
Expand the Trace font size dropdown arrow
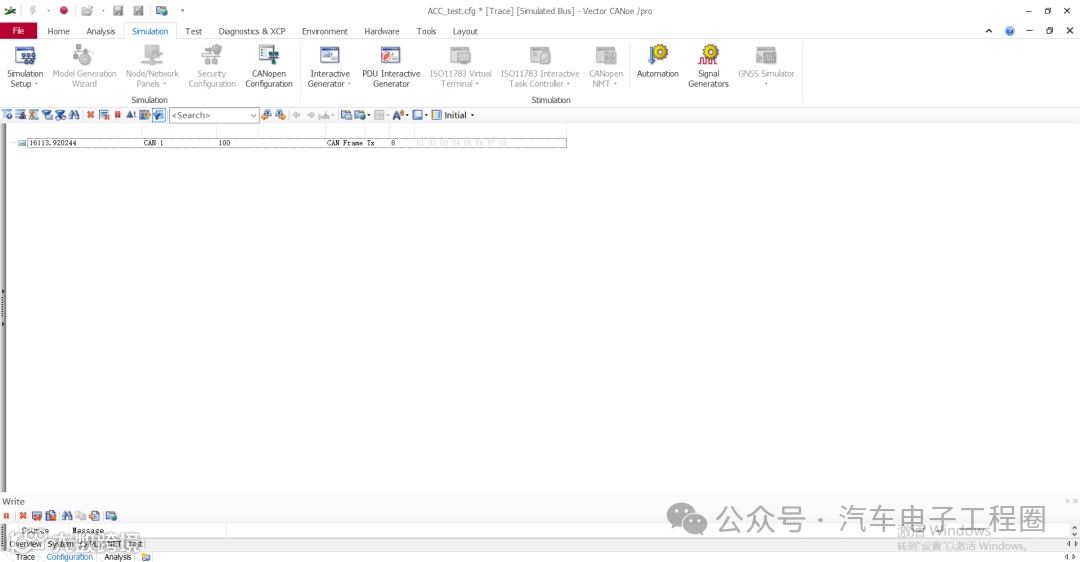407,115
